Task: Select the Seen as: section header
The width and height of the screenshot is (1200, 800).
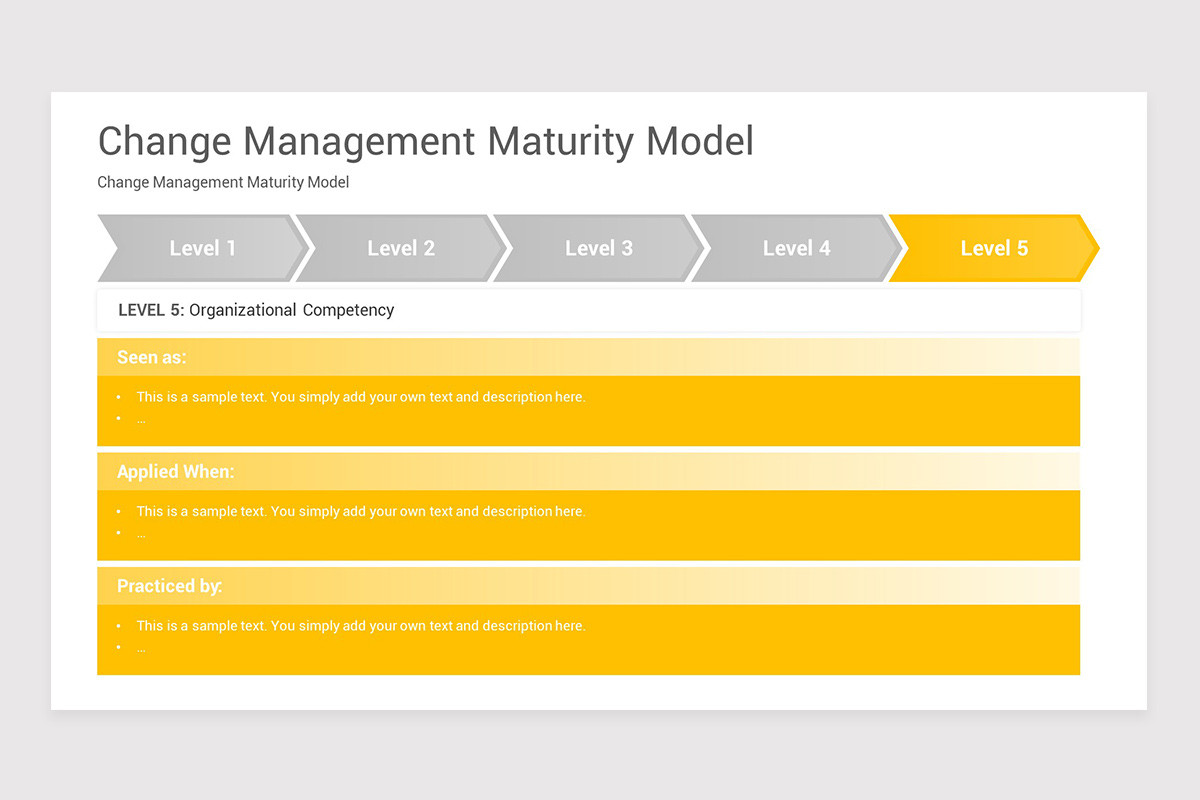Action: [151, 357]
